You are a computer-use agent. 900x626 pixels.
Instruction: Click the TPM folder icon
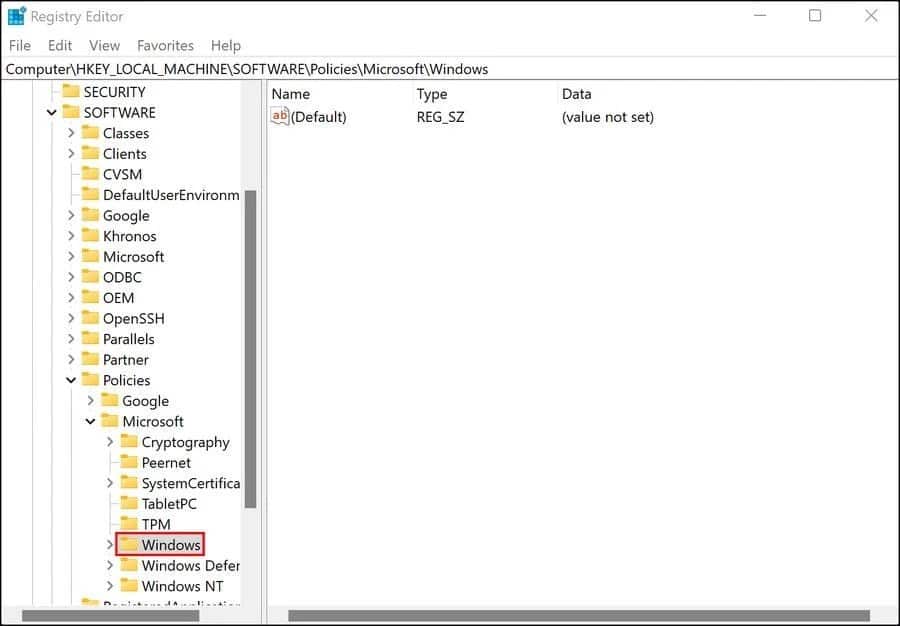click(x=131, y=524)
